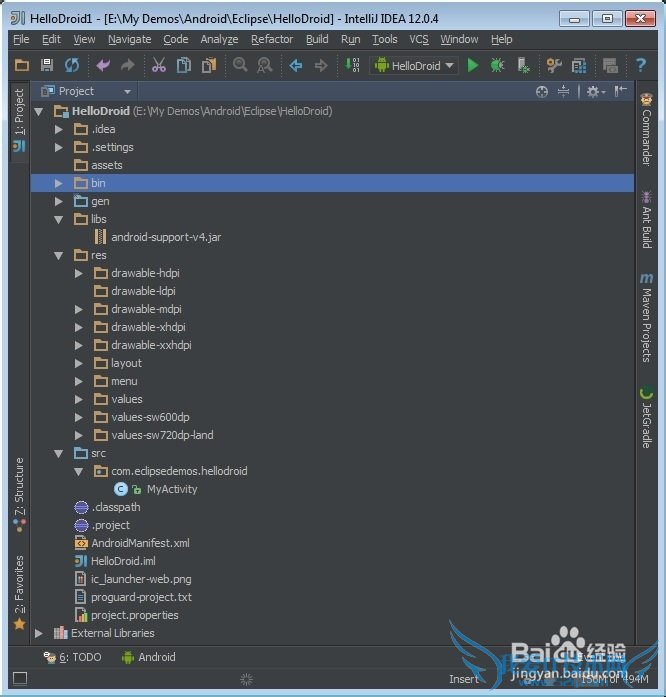Click the Find magnifier icon
666x697 pixels.
click(x=240, y=65)
